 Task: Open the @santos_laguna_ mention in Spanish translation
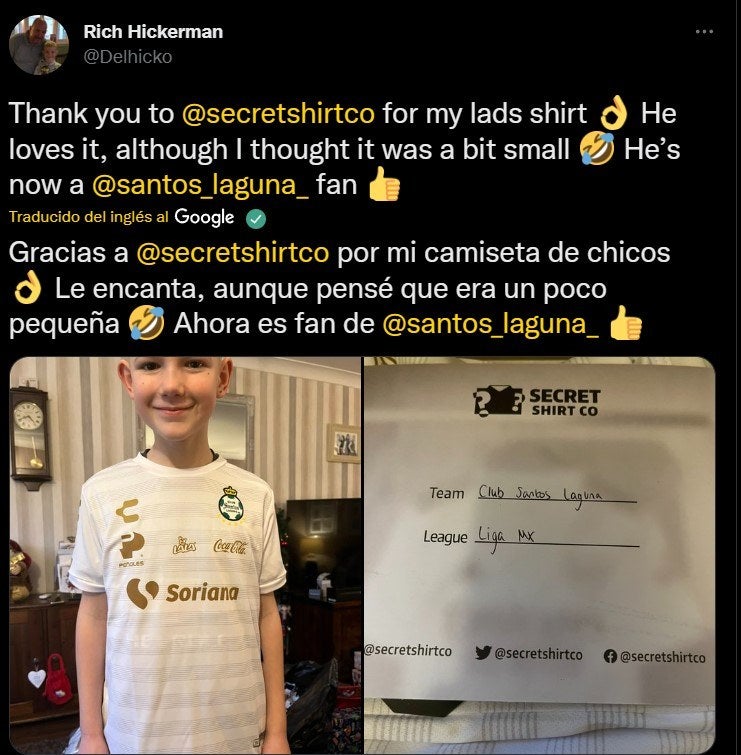[491, 324]
